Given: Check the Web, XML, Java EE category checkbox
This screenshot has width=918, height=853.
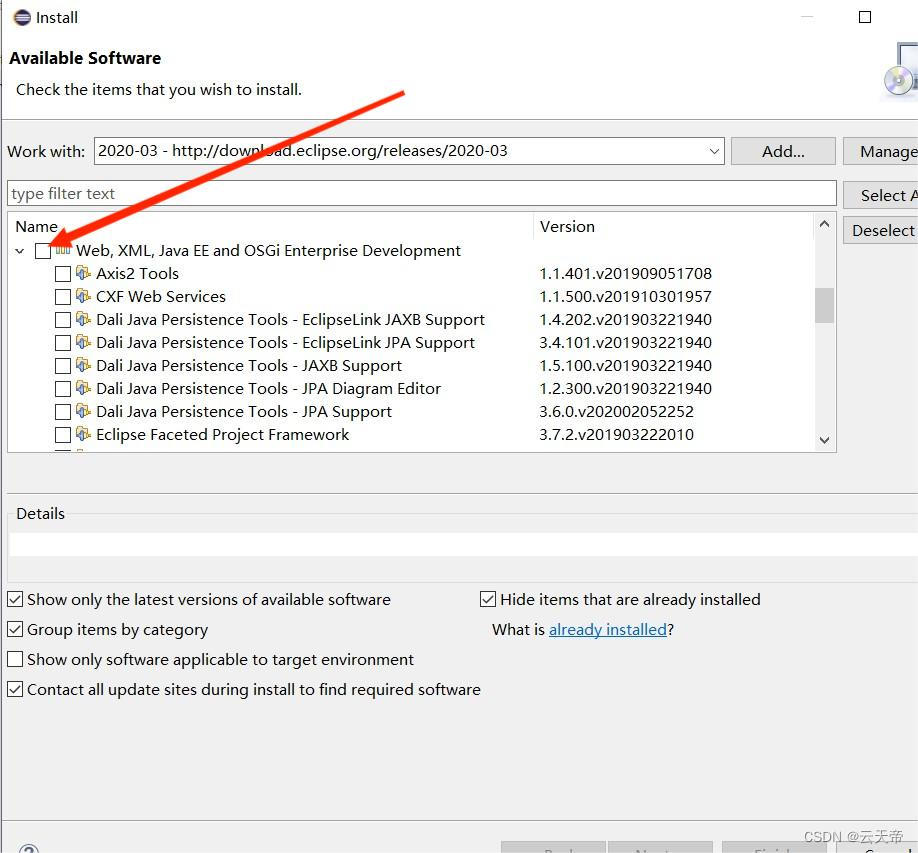Looking at the screenshot, I should click(x=43, y=251).
